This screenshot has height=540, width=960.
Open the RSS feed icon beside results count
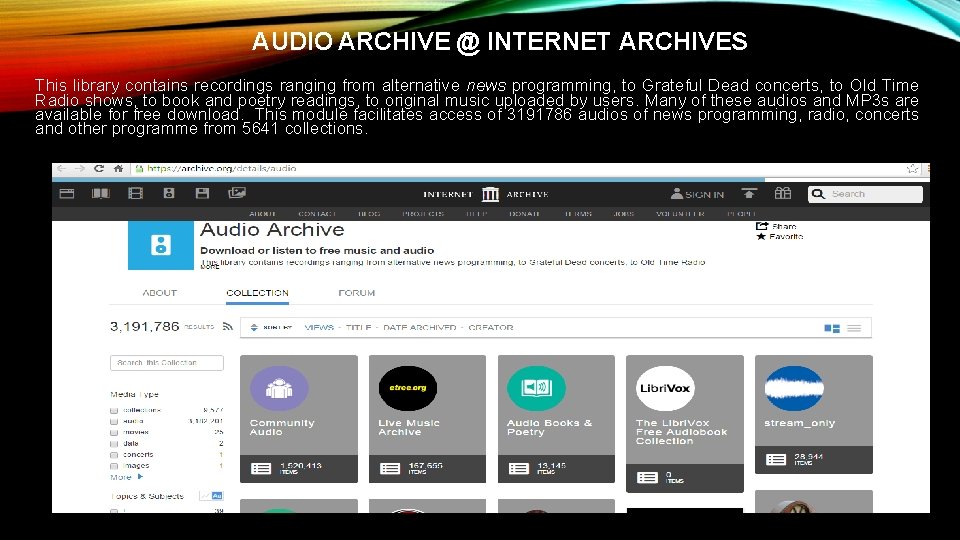coord(228,327)
